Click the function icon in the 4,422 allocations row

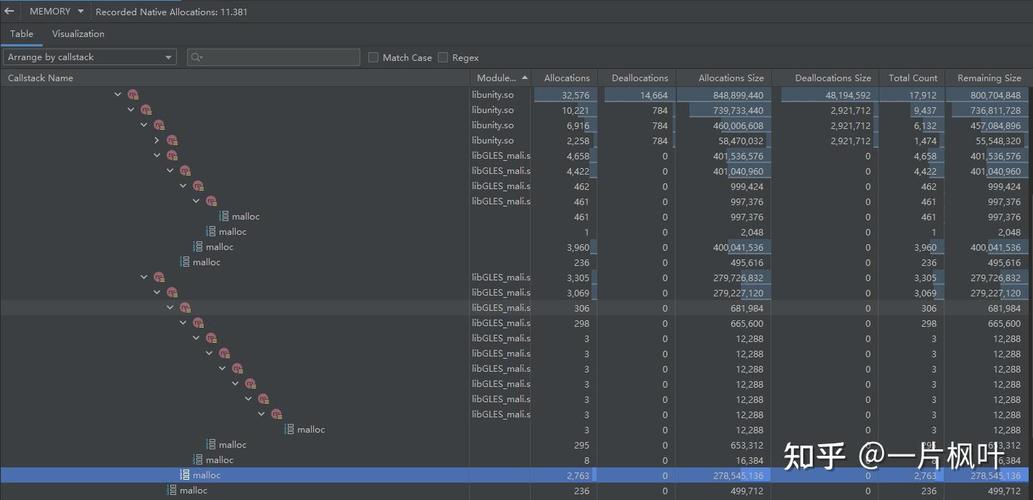coord(185,171)
